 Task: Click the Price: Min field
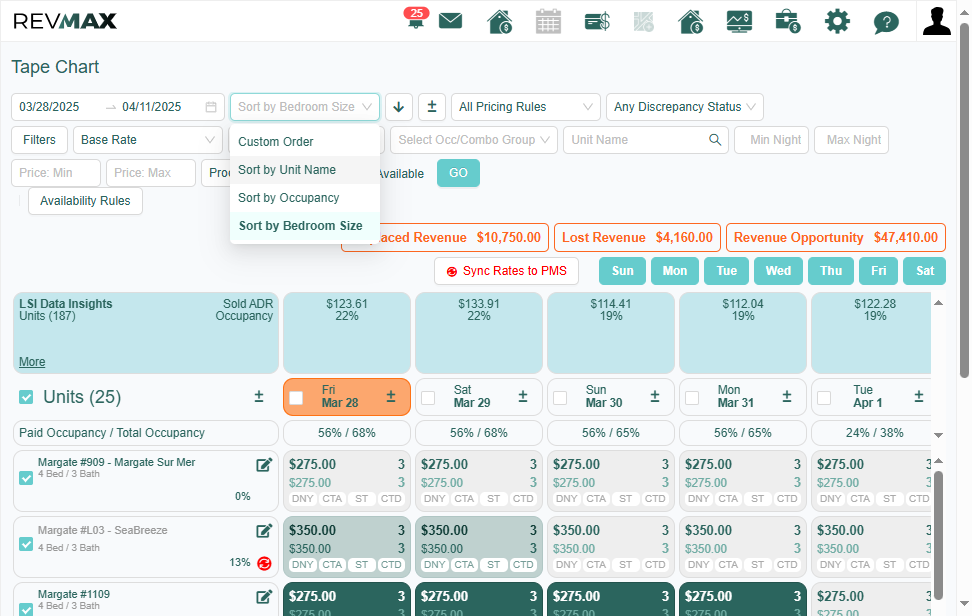[x=56, y=173]
